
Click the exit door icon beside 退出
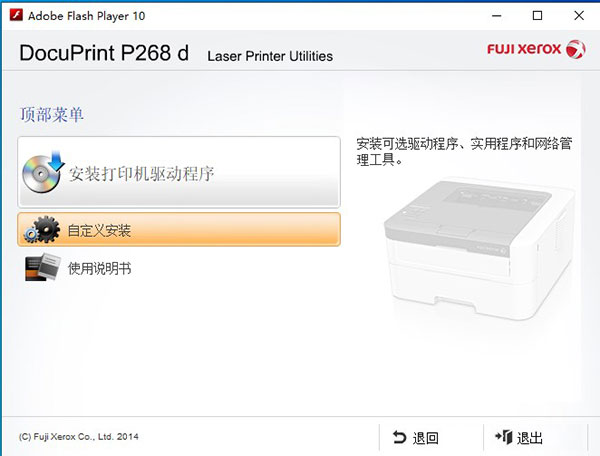[x=502, y=437]
